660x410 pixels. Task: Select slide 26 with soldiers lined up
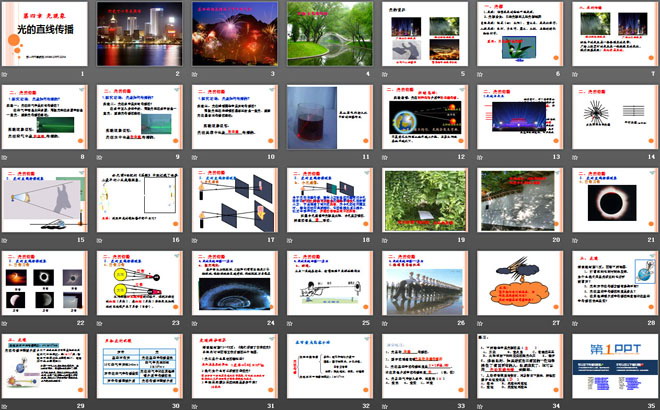[425, 283]
